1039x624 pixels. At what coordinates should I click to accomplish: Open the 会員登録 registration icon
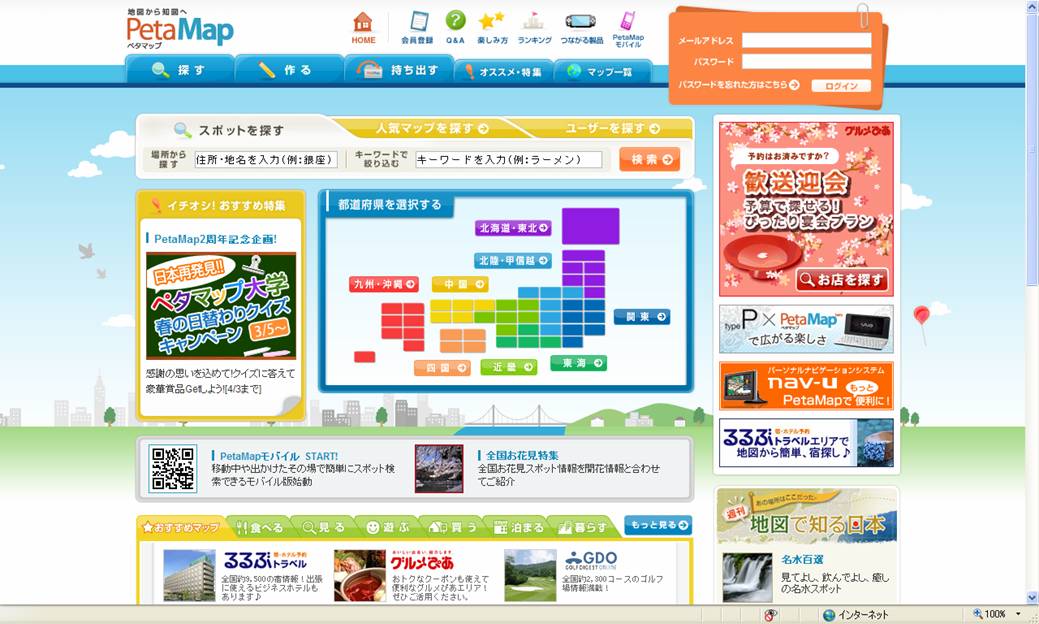click(419, 21)
